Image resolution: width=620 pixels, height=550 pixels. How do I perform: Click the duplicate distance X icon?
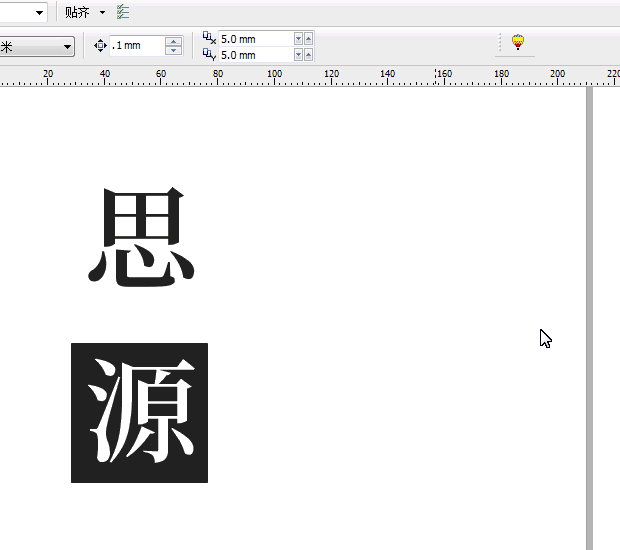coord(209,38)
